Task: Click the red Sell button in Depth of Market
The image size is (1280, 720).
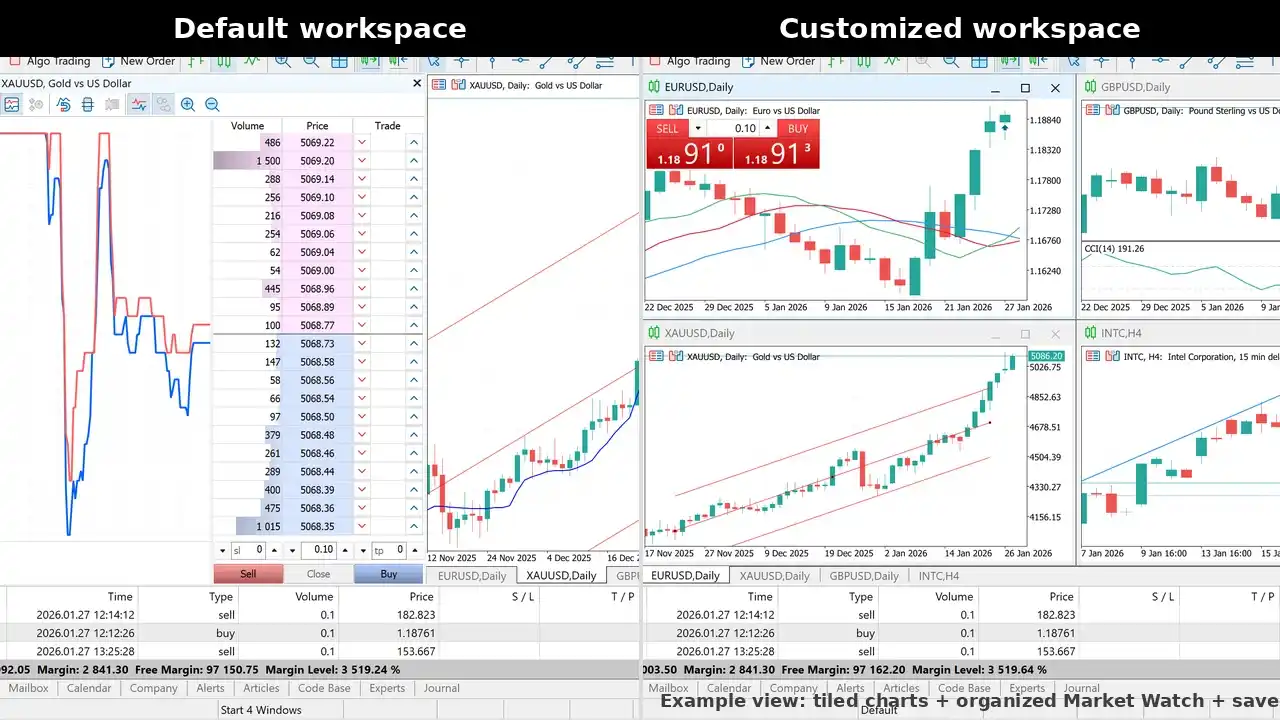Action: pyautogui.click(x=248, y=574)
